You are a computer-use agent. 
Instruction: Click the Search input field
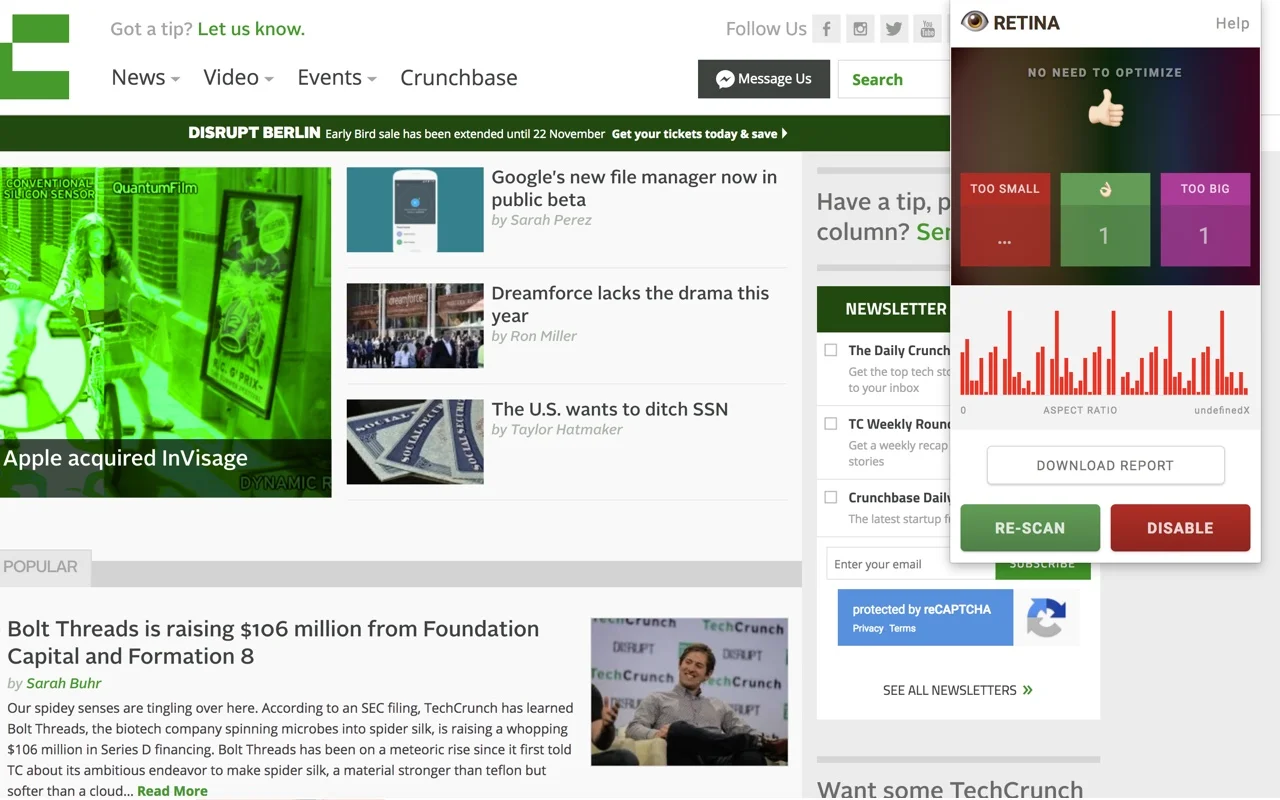[895, 79]
